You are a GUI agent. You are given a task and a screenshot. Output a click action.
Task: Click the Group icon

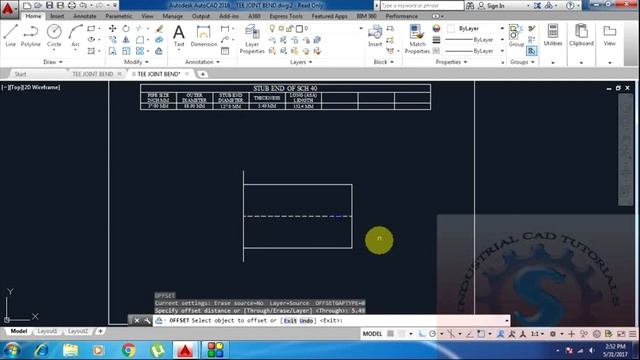[x=516, y=36]
